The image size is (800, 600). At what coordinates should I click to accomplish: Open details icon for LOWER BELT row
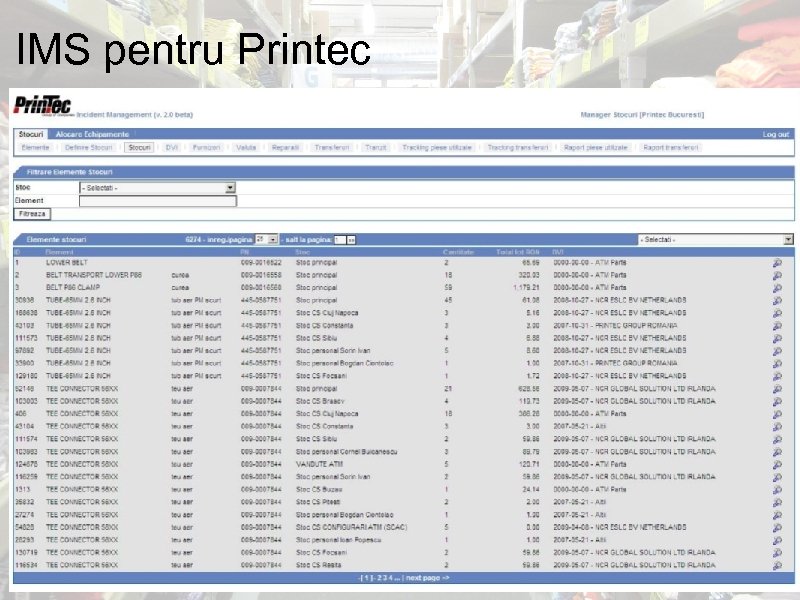pos(777,263)
